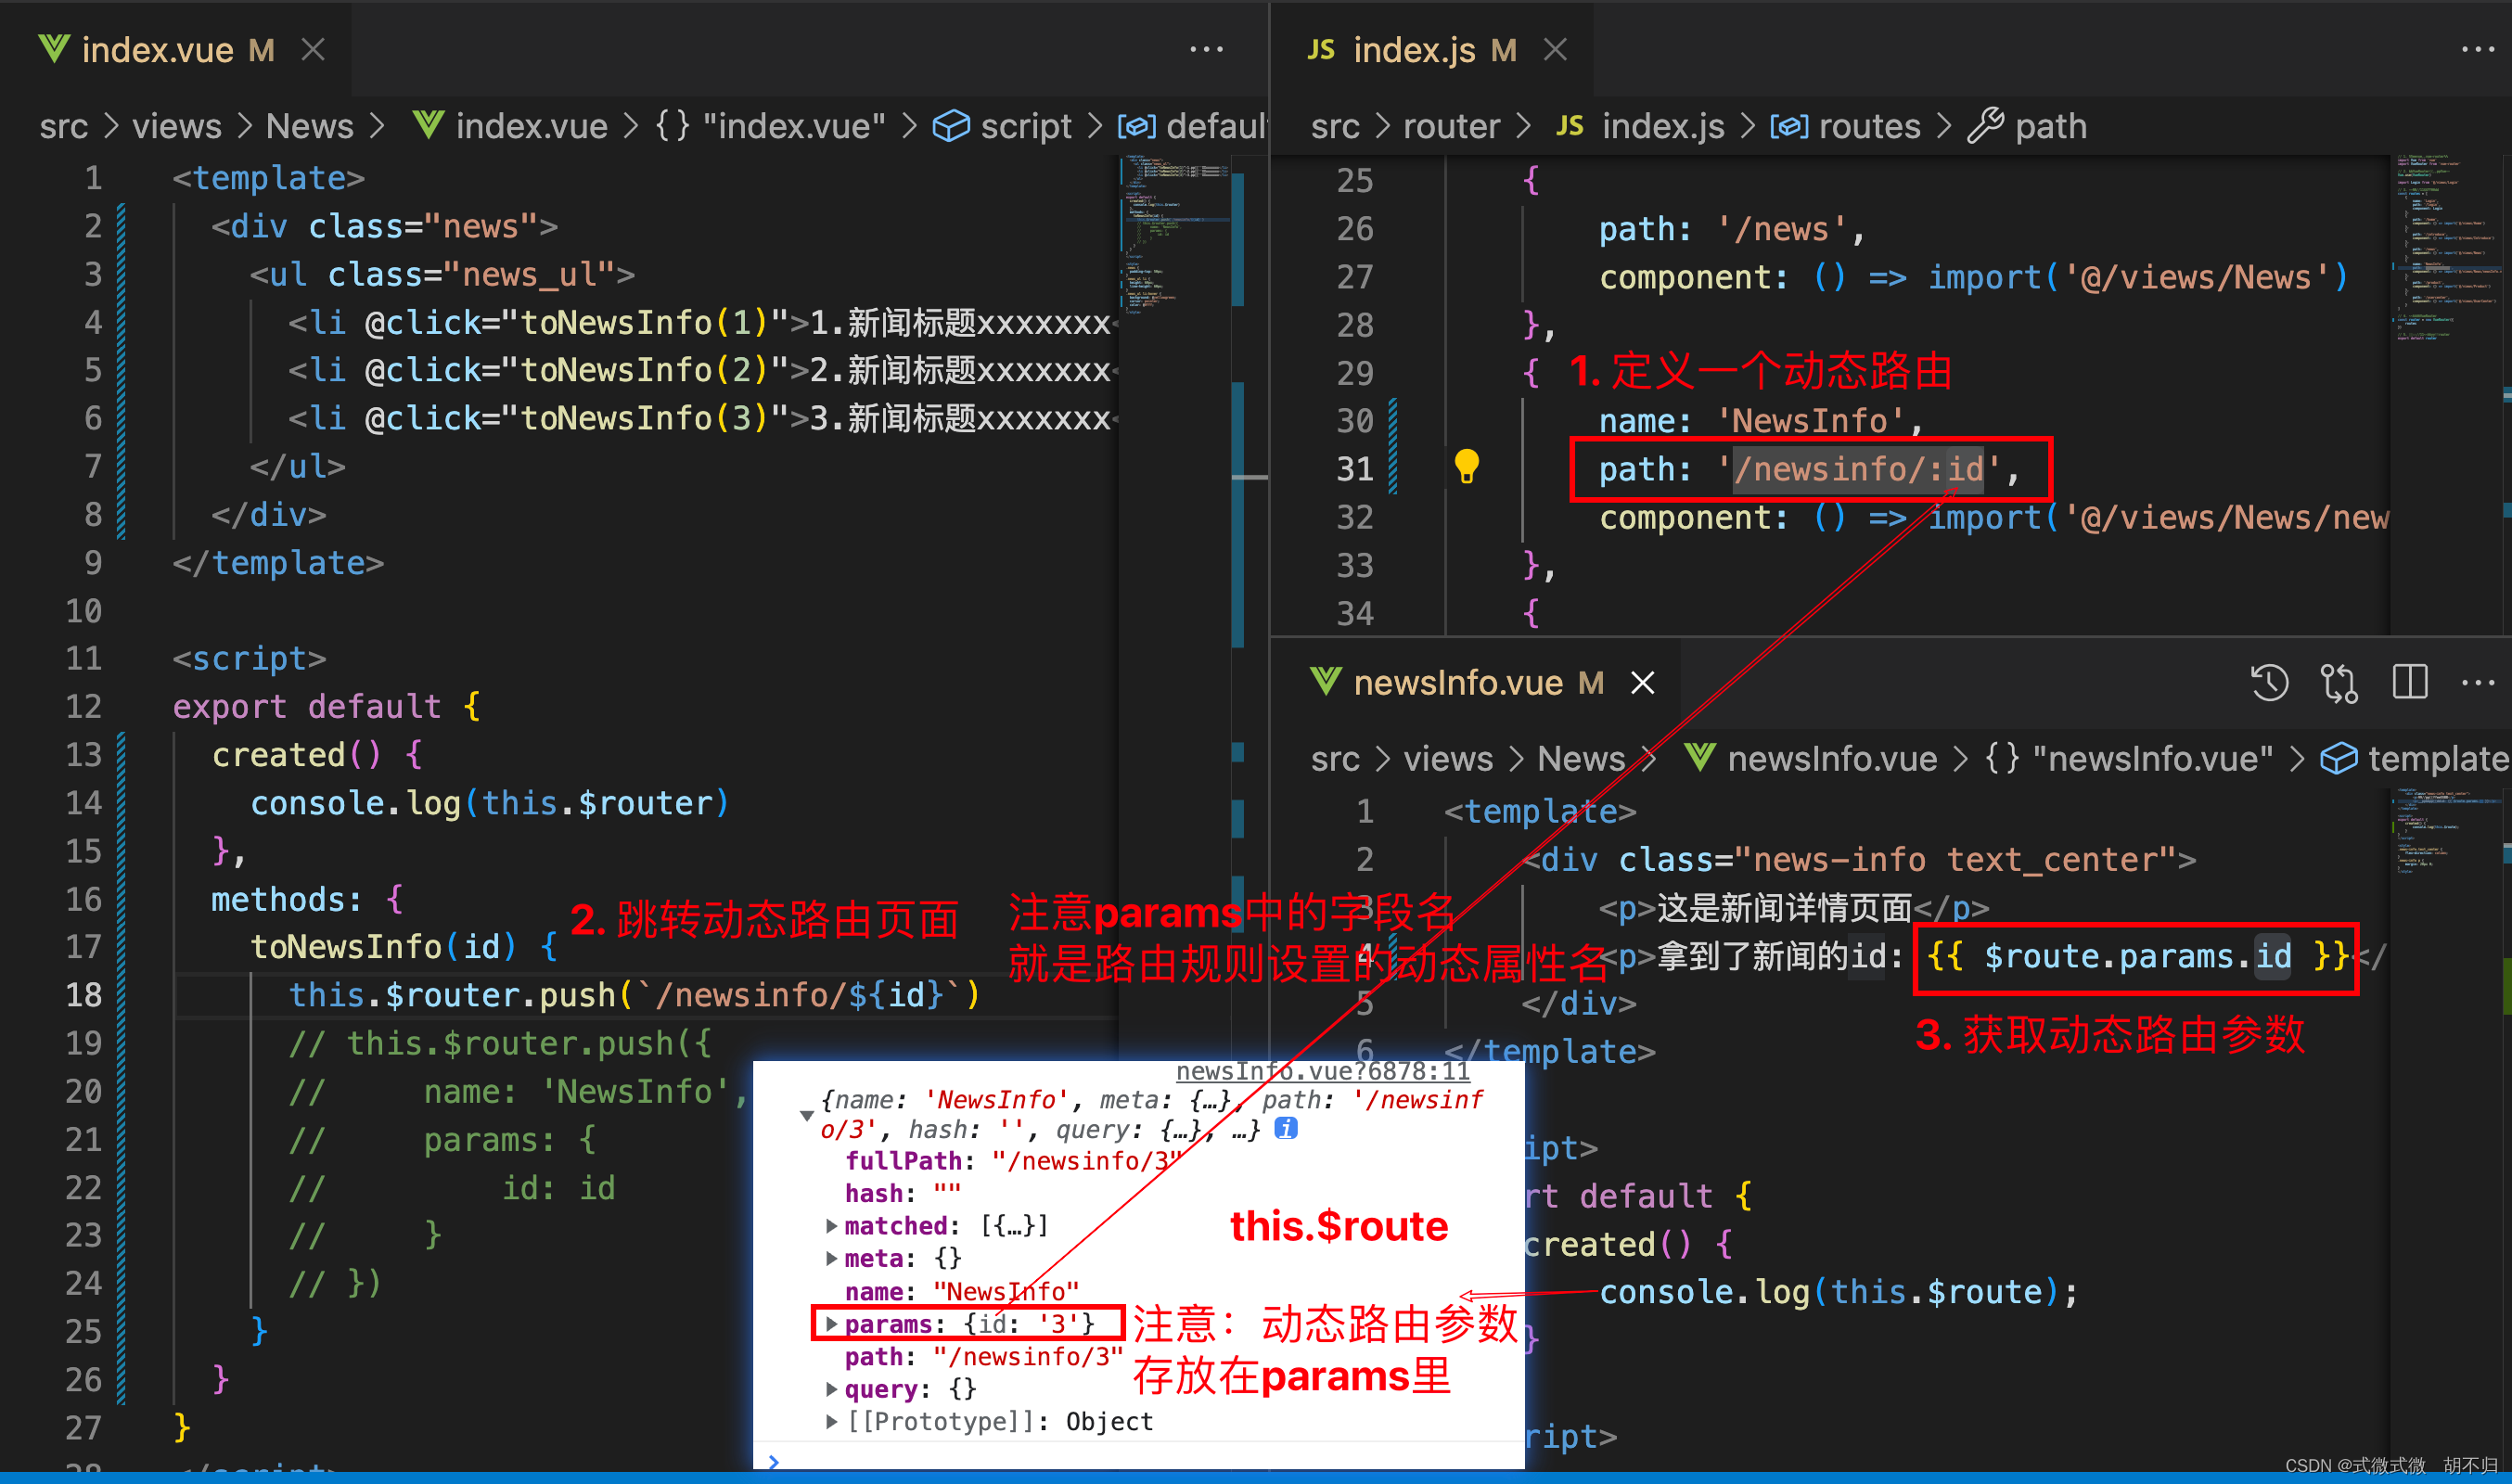Click the script breadcrumb in the index.vue path

coord(1025,127)
